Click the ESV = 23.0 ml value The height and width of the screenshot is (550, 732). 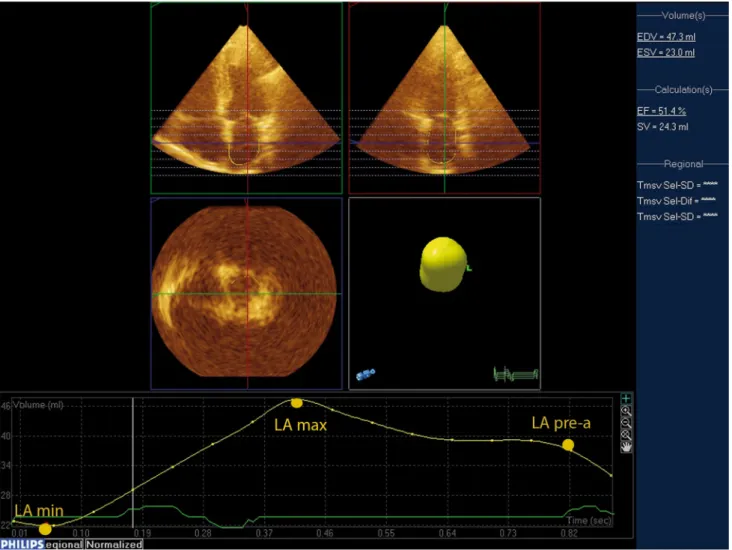666,52
